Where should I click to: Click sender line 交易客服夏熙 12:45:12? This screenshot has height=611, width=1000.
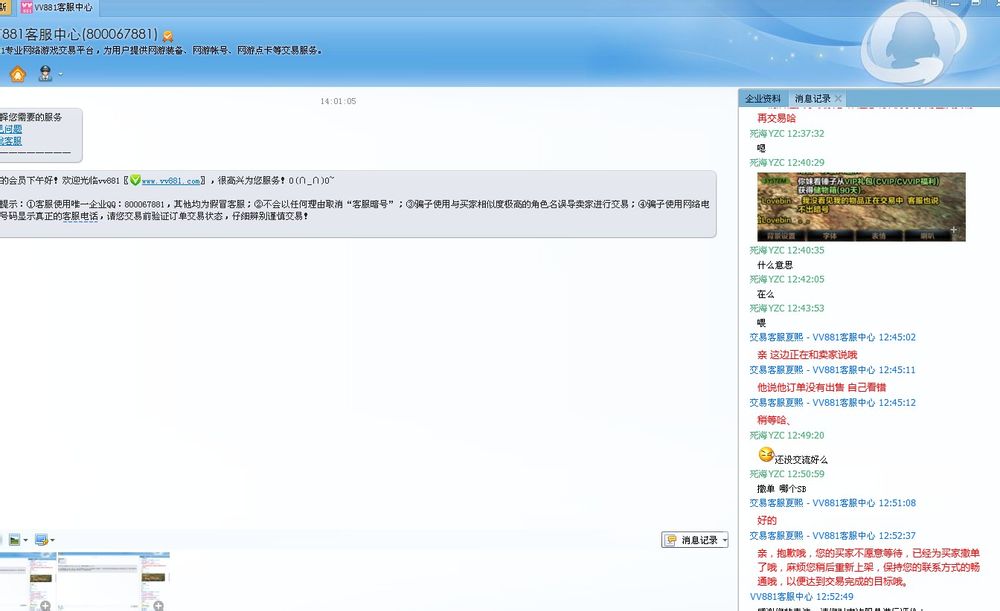[832, 403]
